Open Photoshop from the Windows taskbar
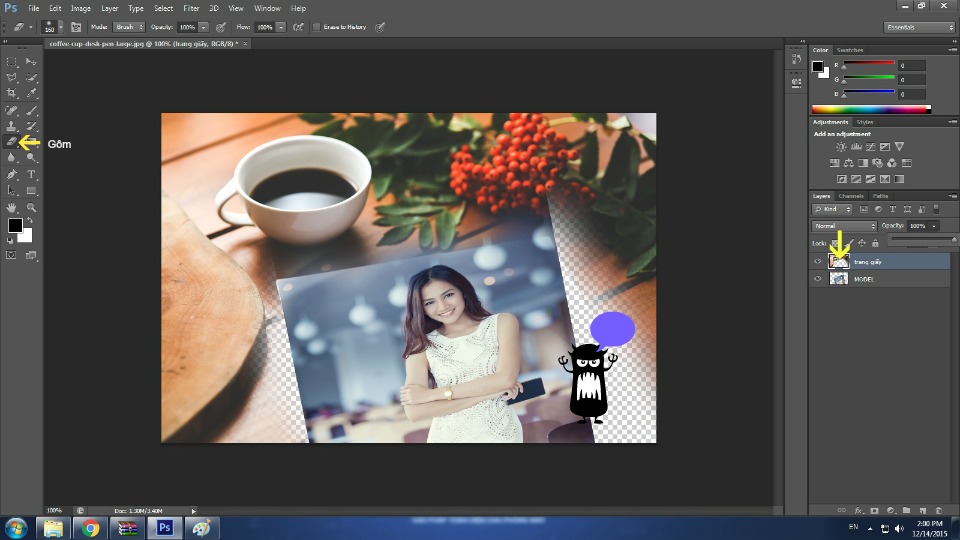 click(164, 528)
